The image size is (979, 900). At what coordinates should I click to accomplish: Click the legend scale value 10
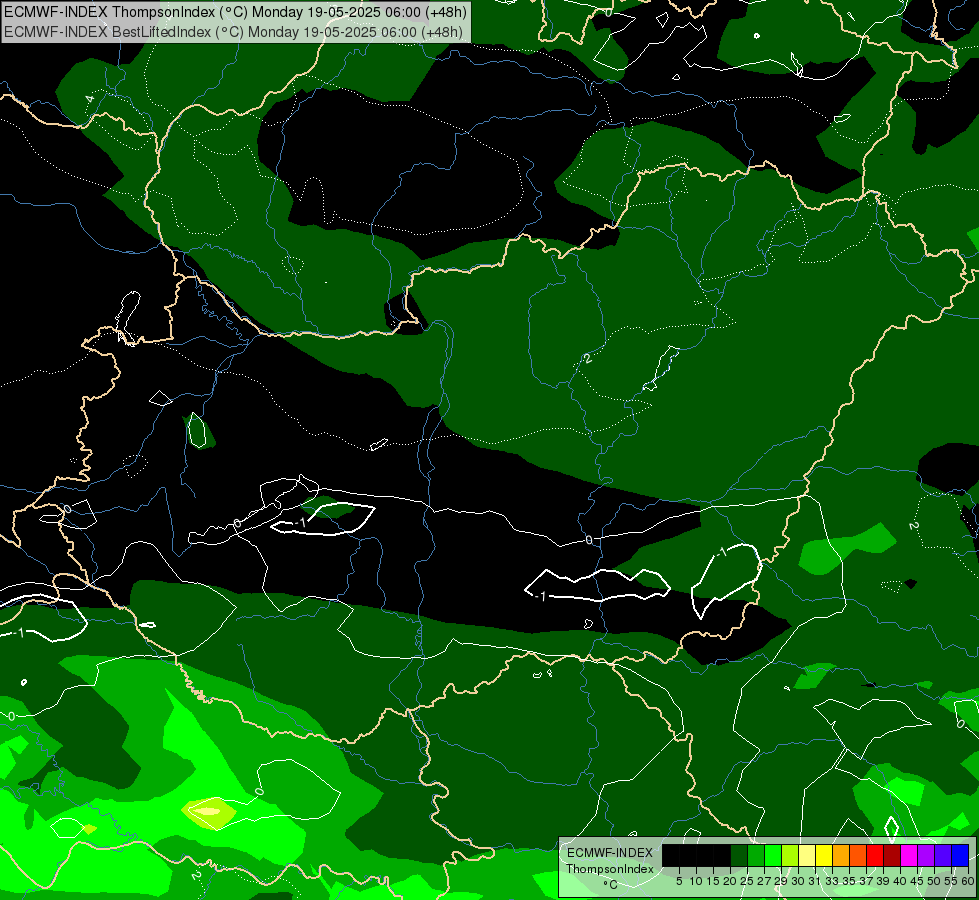[696, 881]
